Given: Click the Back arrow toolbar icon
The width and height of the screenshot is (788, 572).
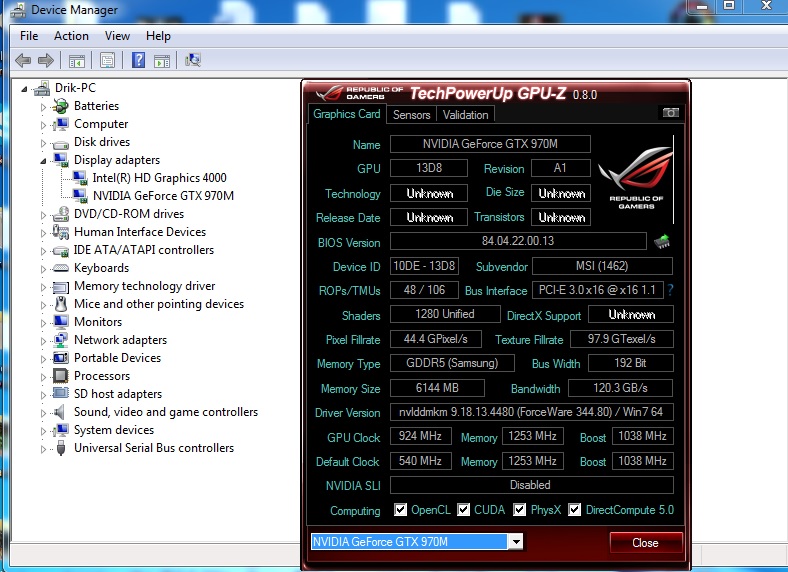Looking at the screenshot, I should tap(23, 61).
